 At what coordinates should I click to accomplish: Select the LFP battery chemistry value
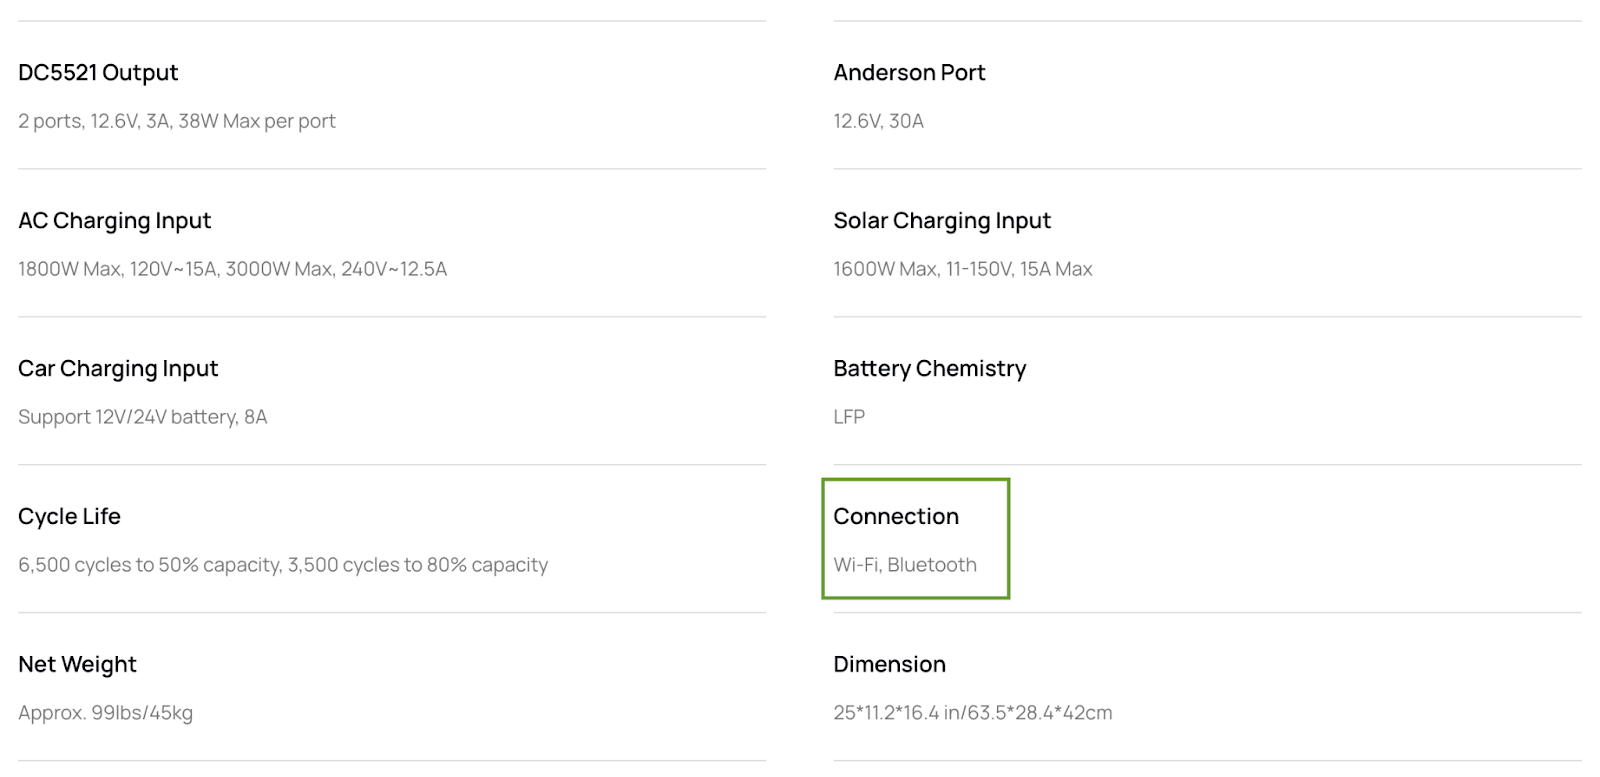tap(849, 417)
